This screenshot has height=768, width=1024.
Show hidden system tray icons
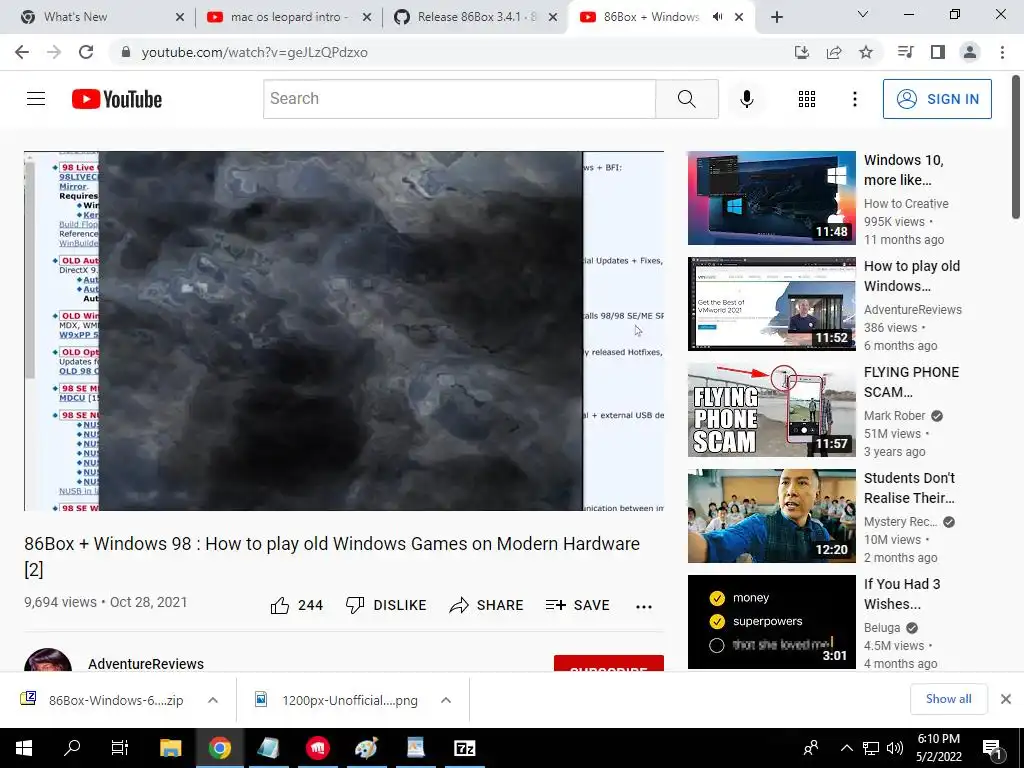[846, 748]
